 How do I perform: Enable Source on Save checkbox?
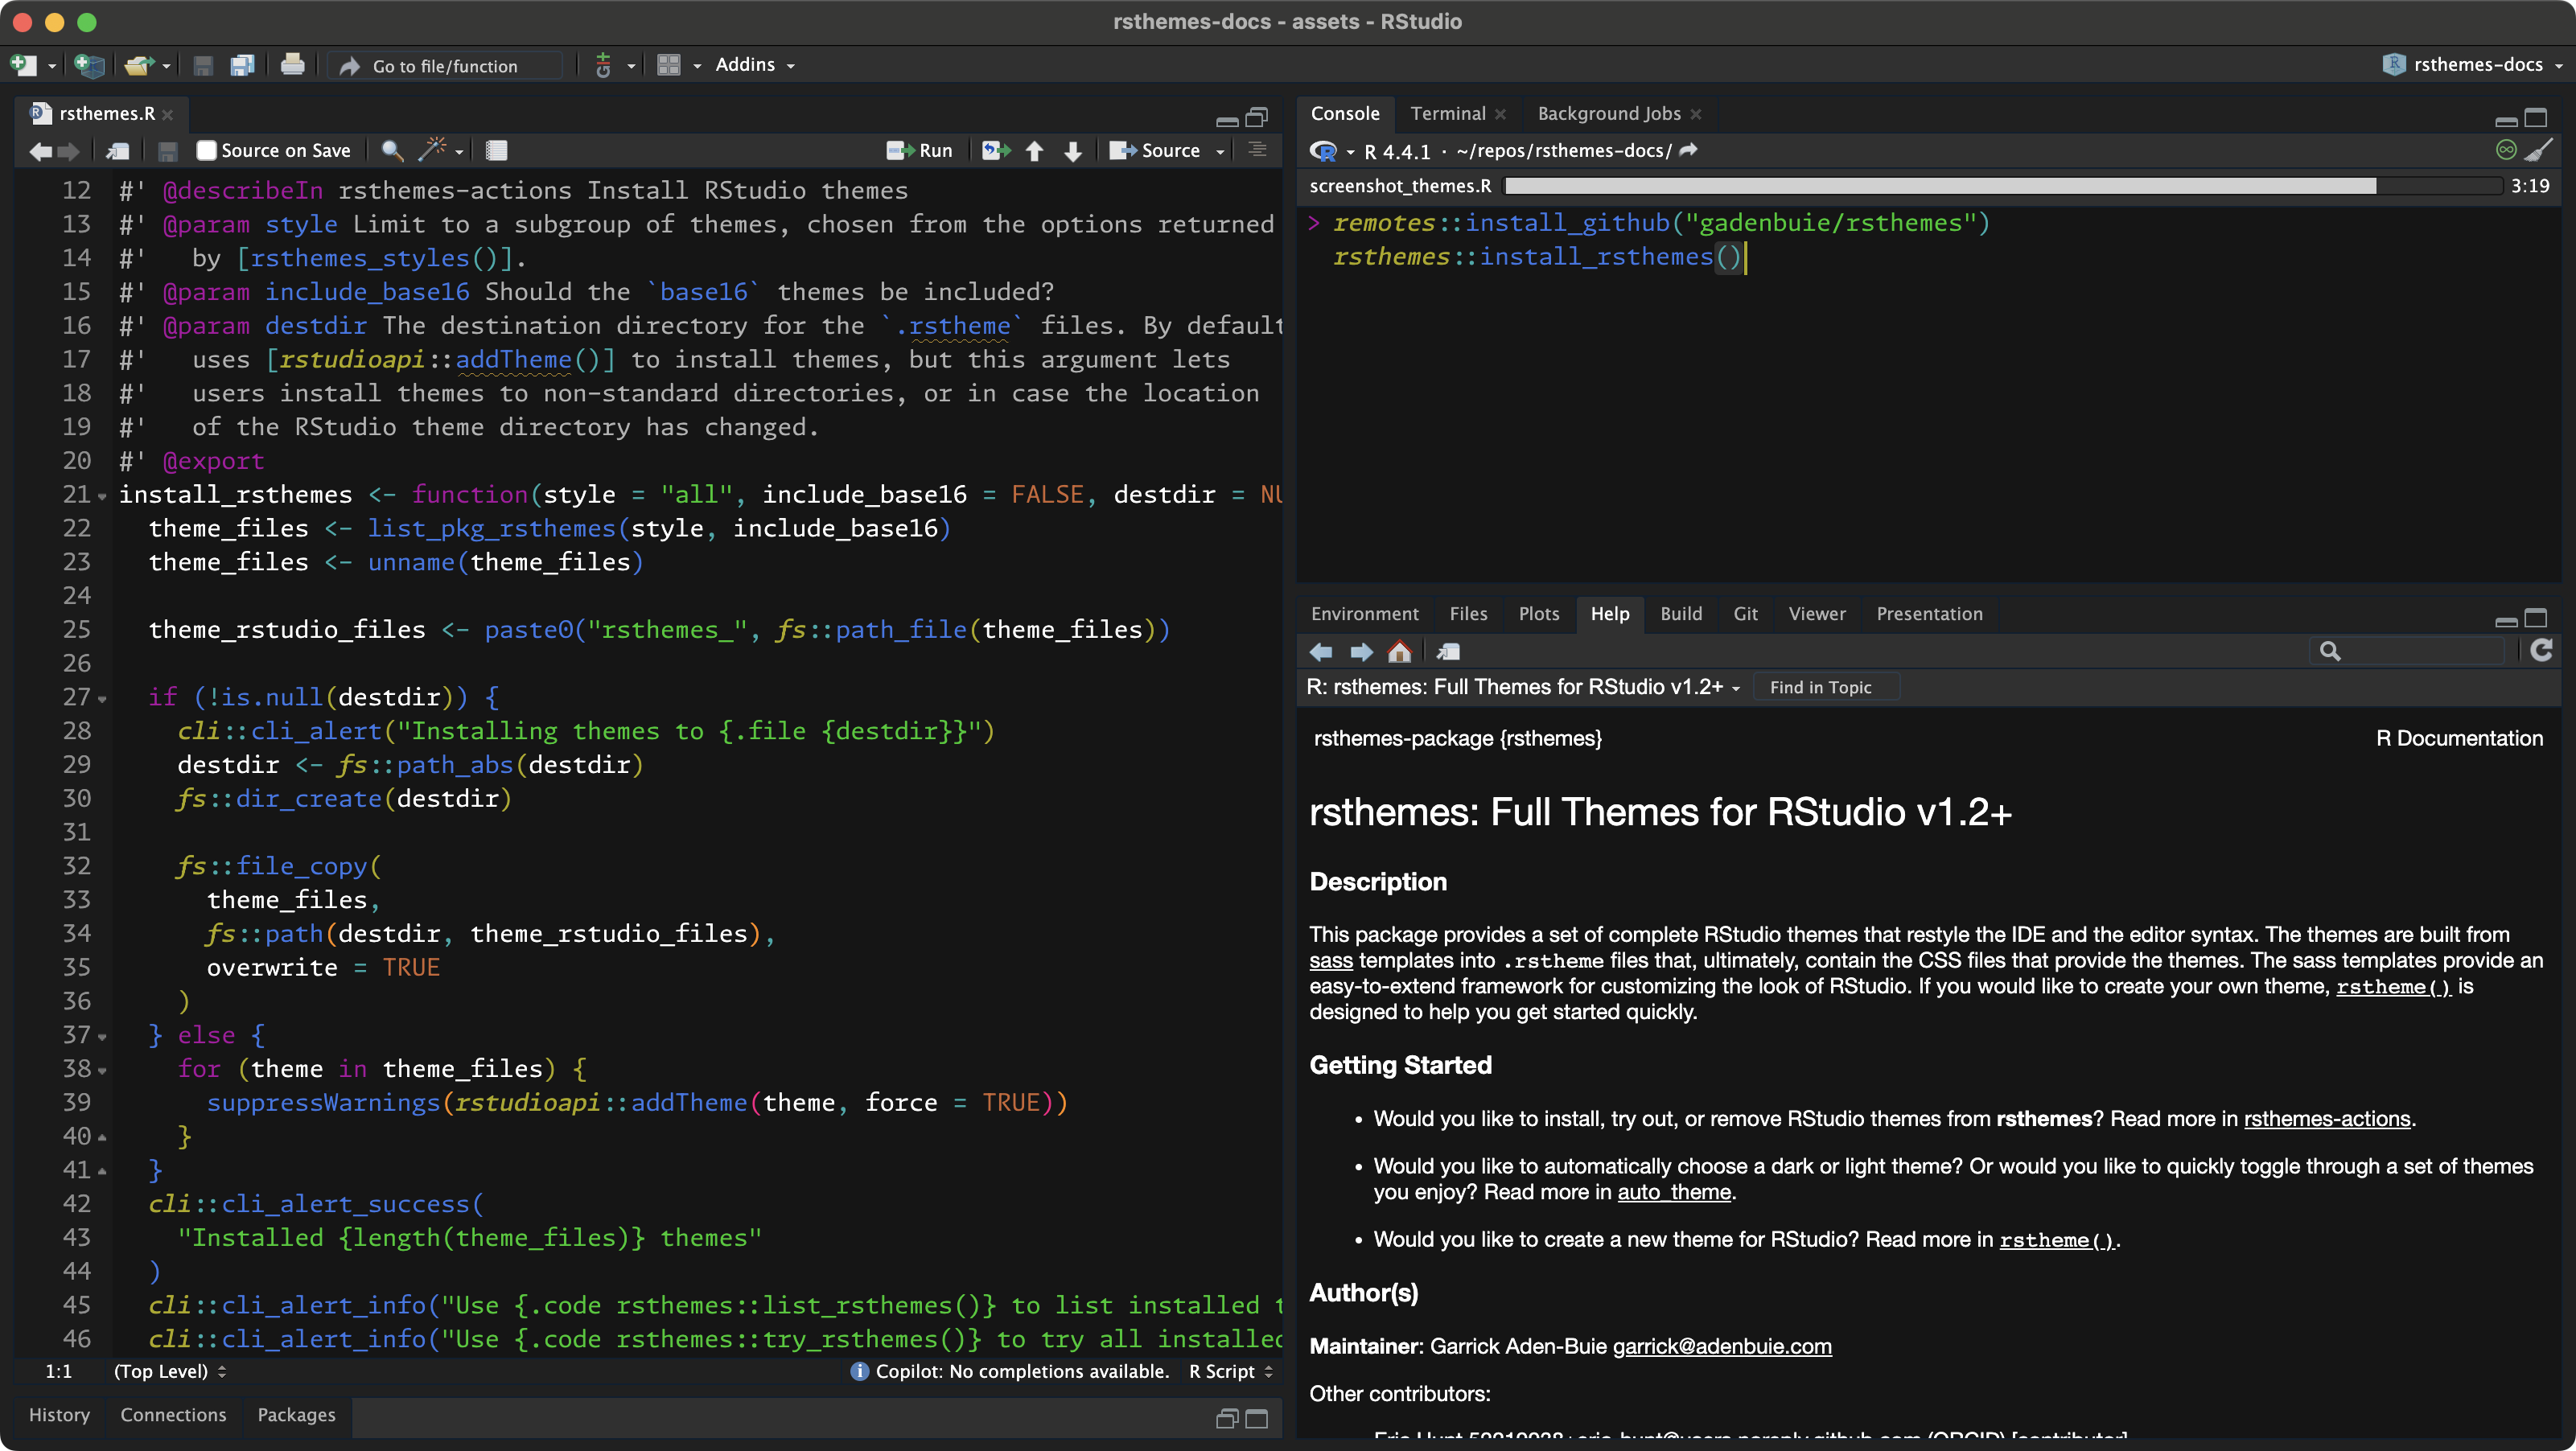point(207,150)
